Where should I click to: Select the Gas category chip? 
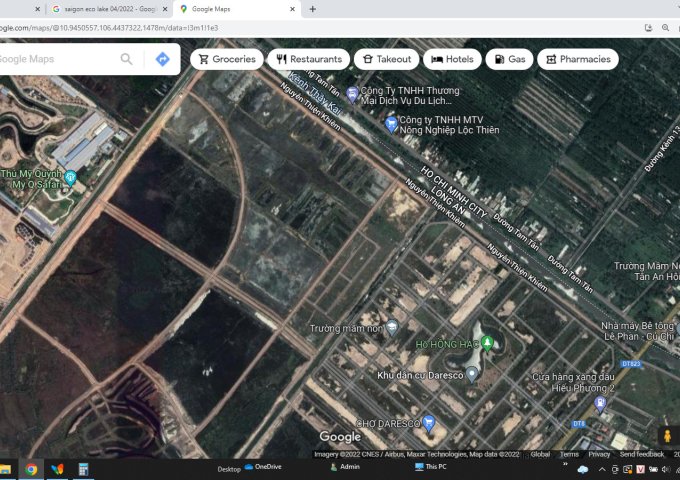point(510,59)
